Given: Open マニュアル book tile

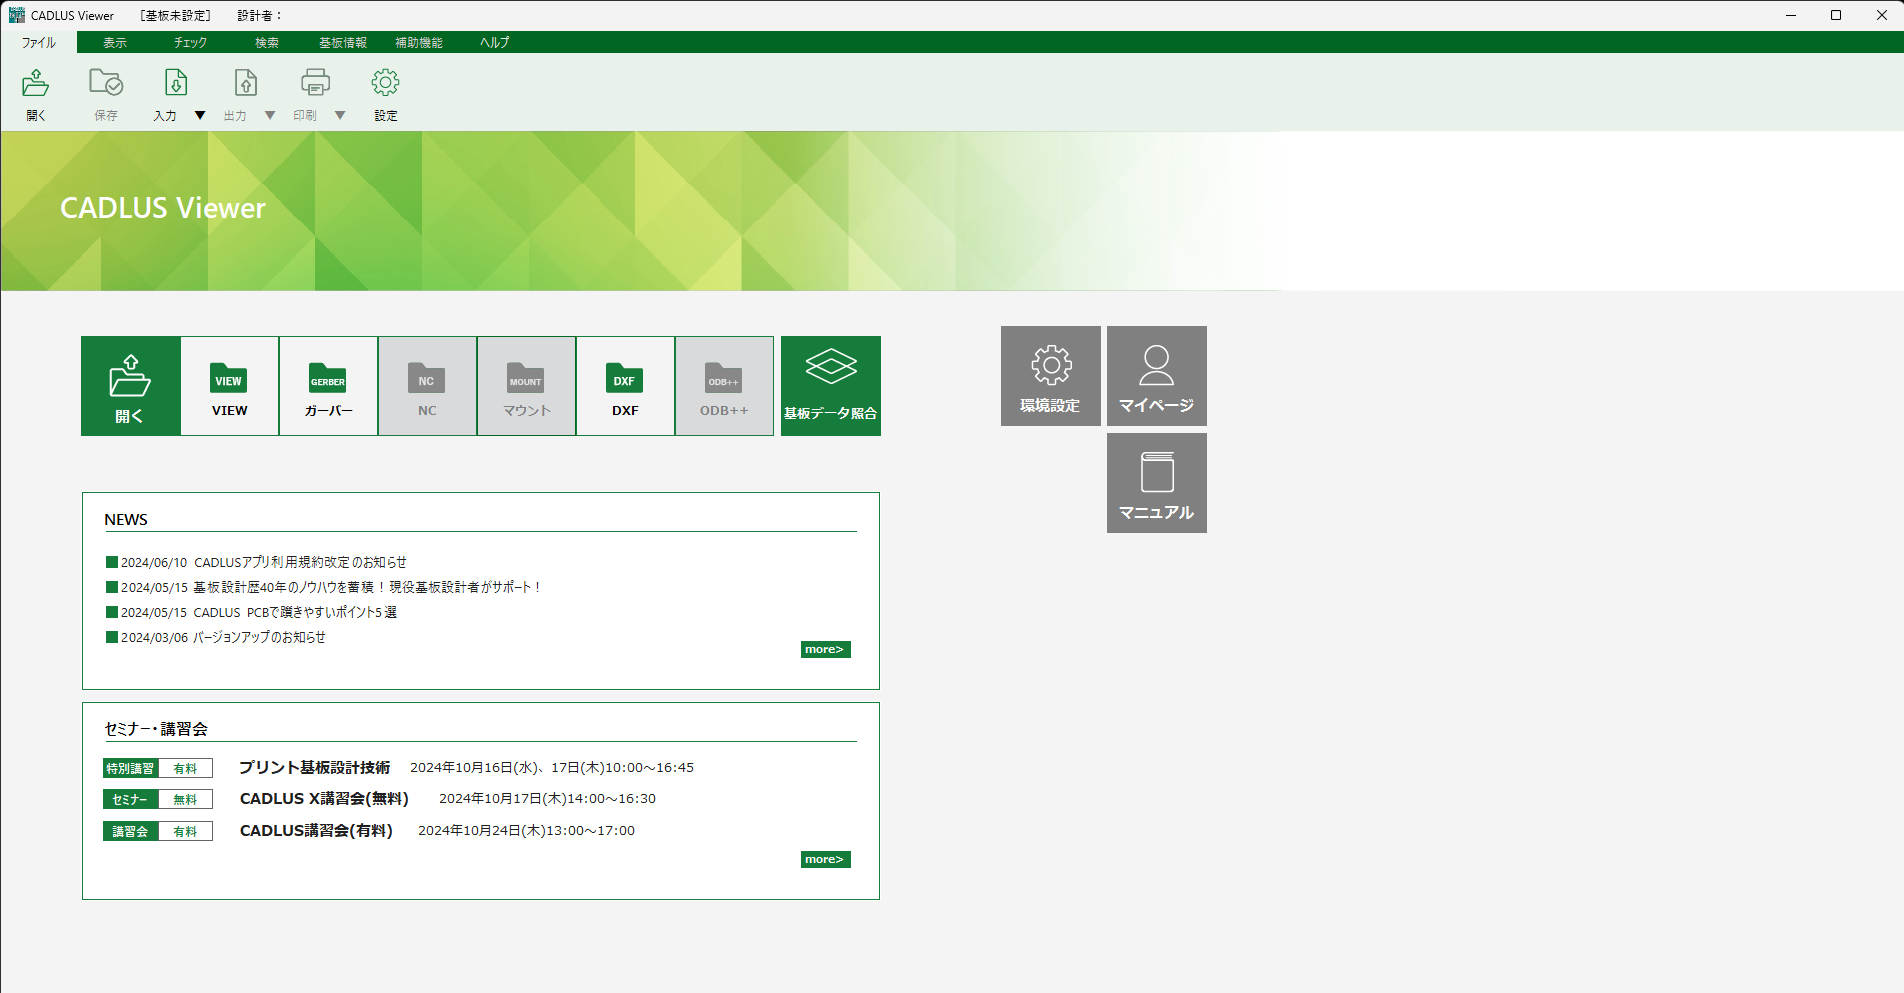Looking at the screenshot, I should [1157, 483].
